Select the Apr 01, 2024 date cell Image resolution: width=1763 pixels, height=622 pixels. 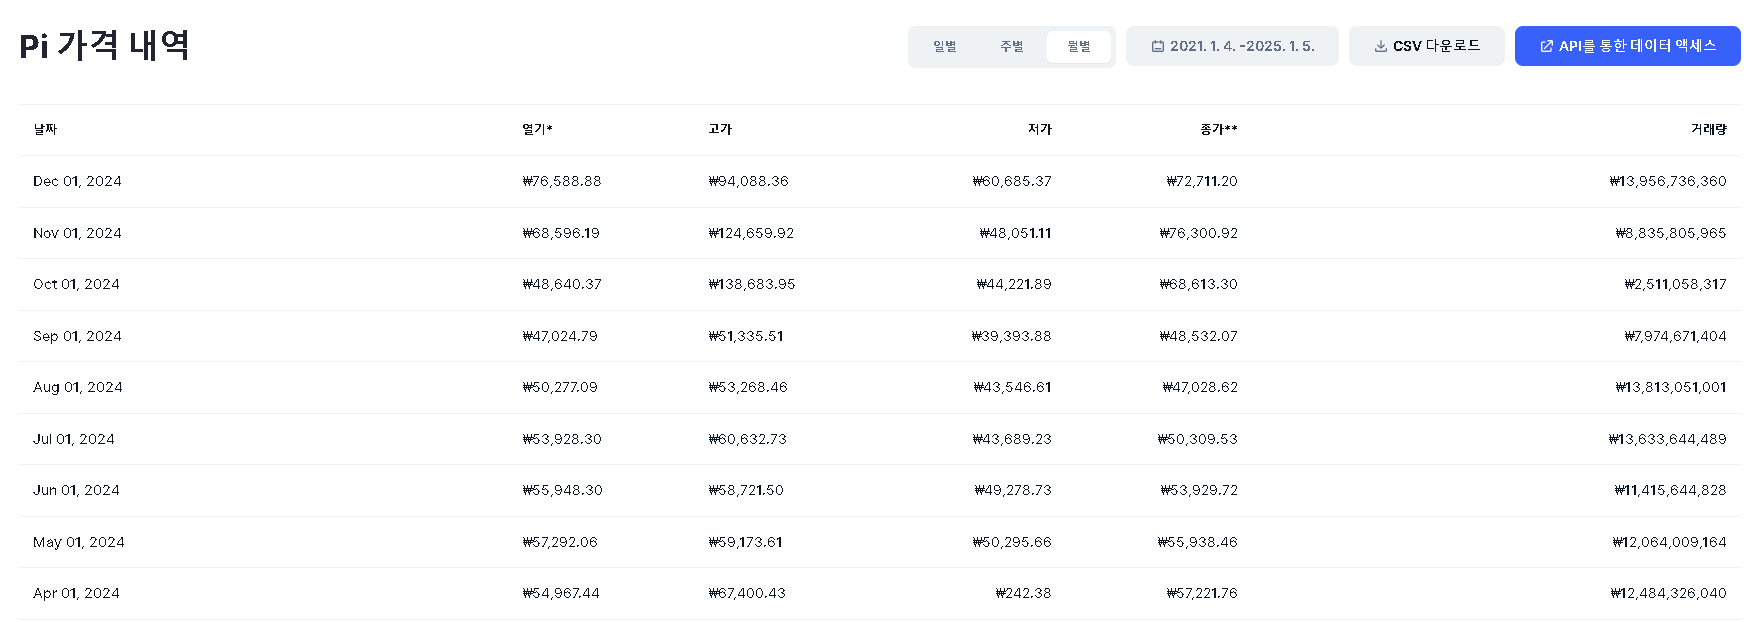pyautogui.click(x=76, y=593)
